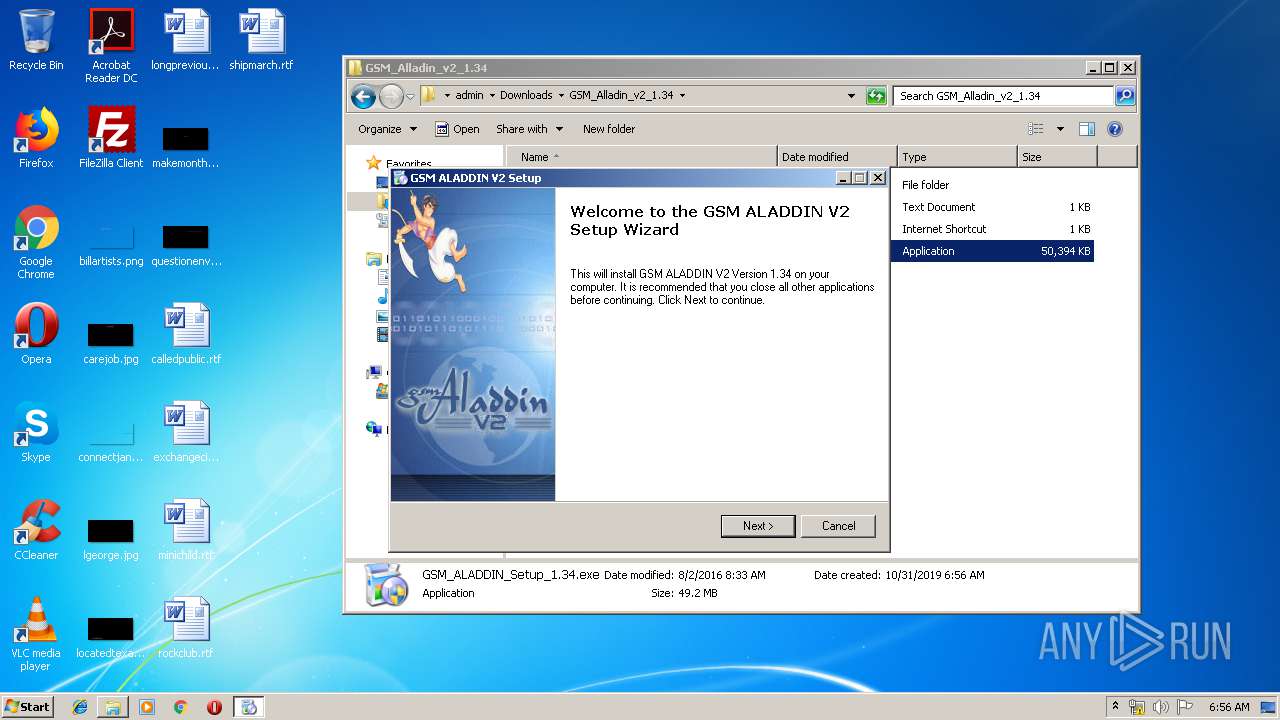Viewport: 1280px width, 720px height.
Task: Click the Action Center flag tray icon
Action: [1185, 707]
